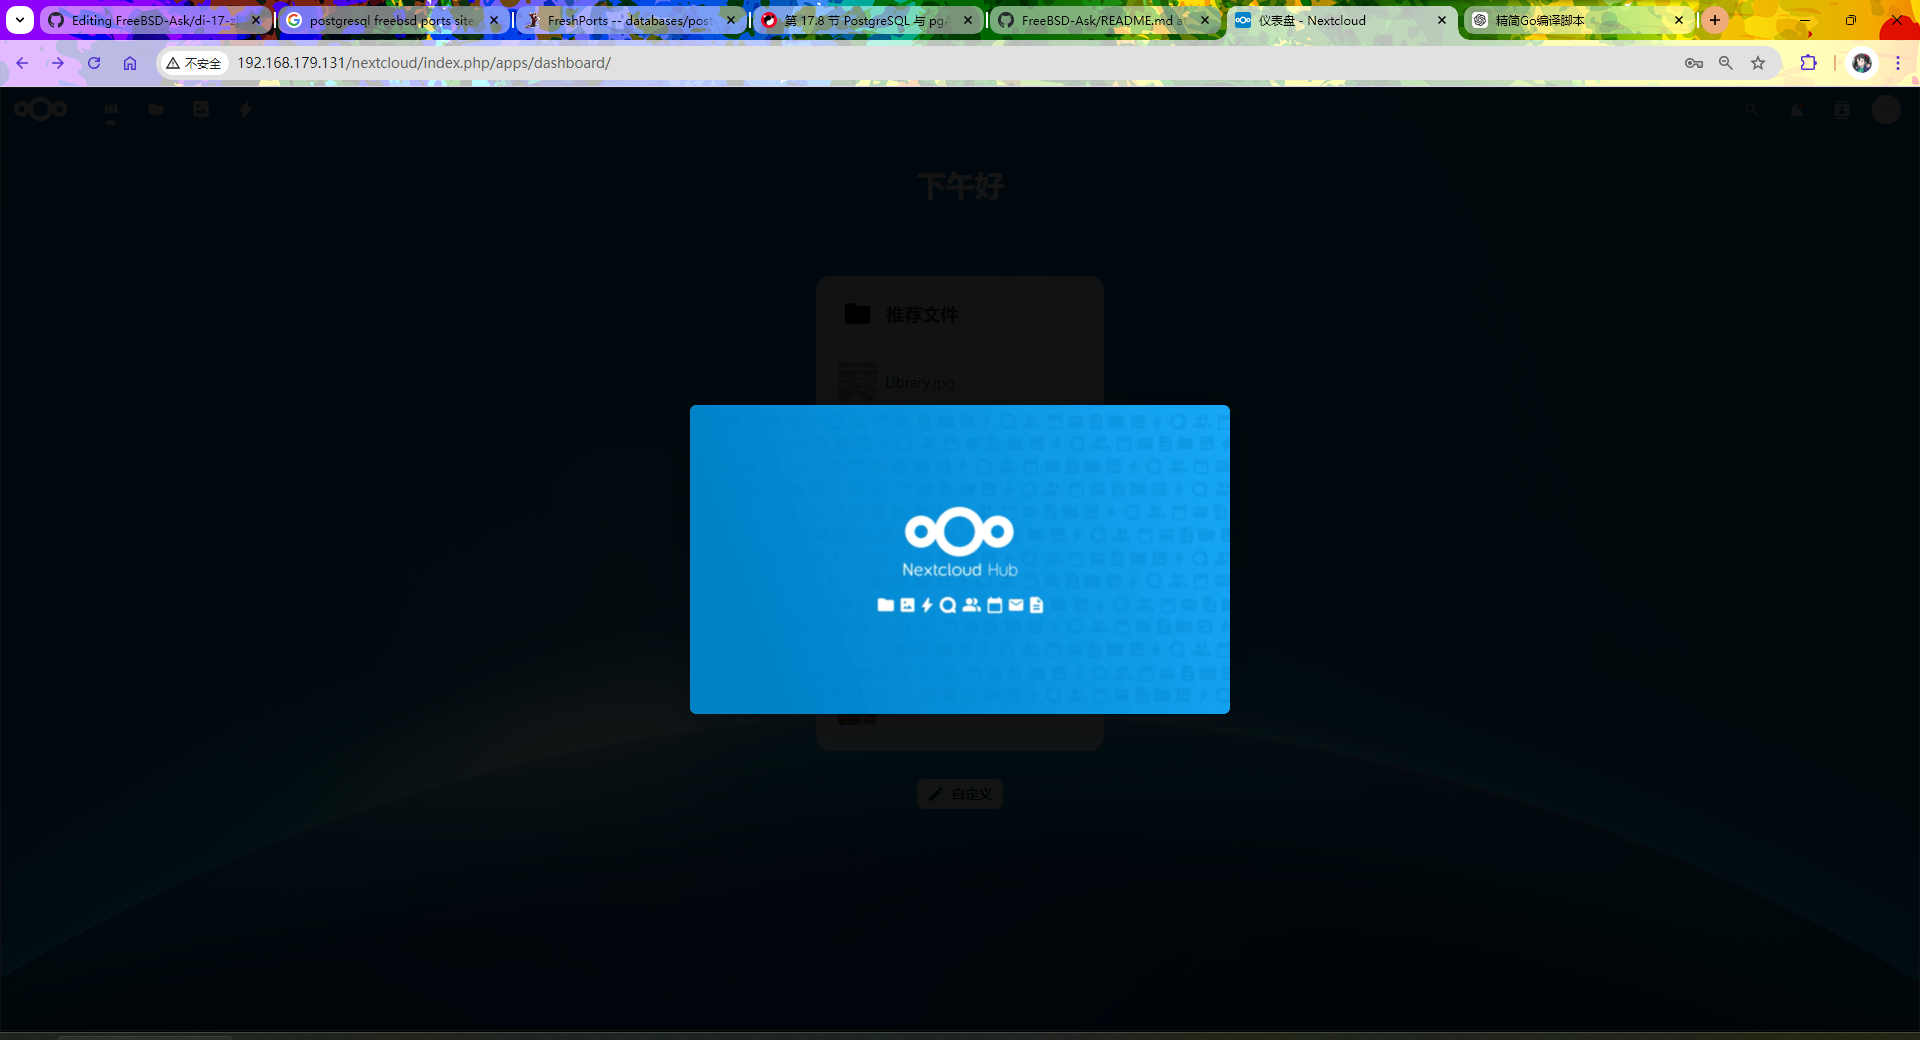Open the saved passwords key icon
The height and width of the screenshot is (1040, 1920).
[x=1694, y=63]
